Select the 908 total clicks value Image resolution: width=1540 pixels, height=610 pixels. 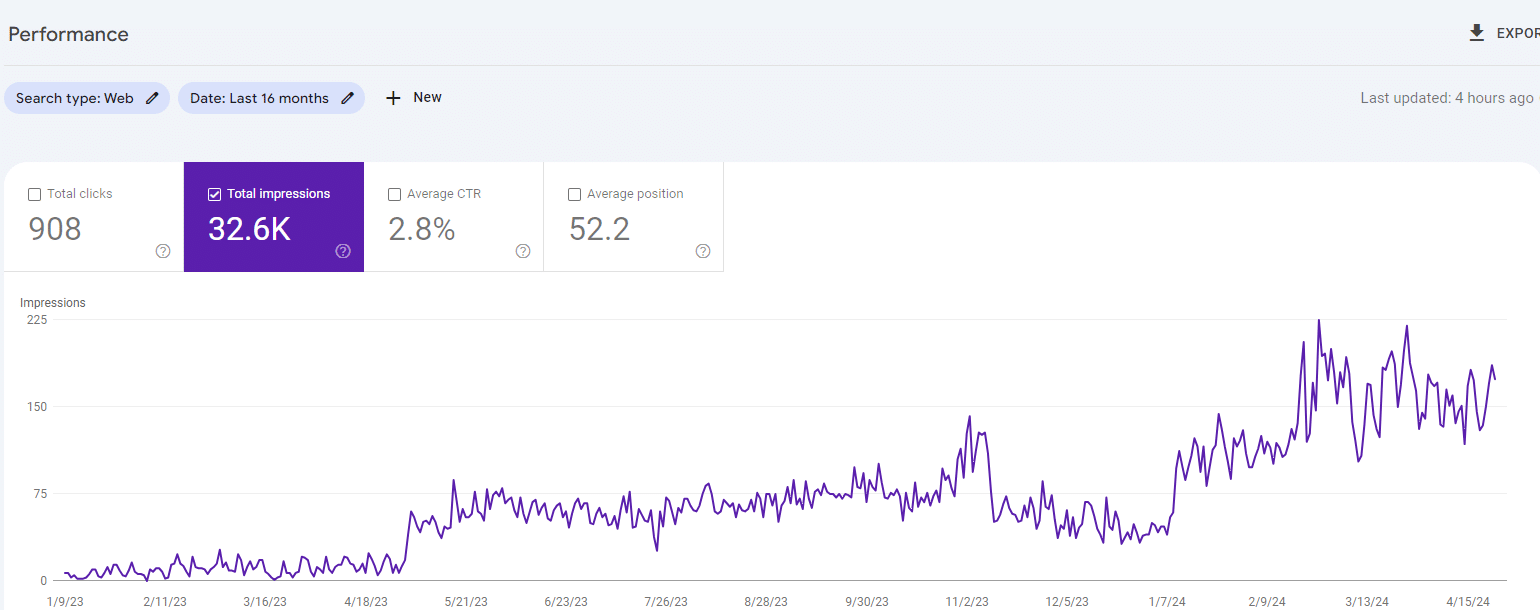click(x=55, y=230)
